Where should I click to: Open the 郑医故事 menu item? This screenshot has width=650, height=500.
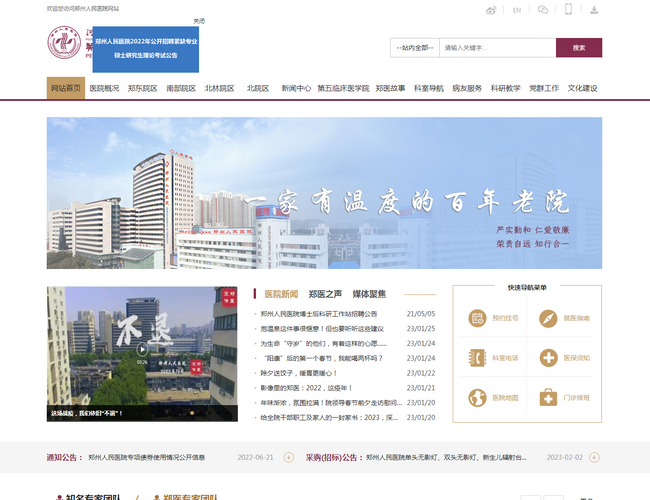pos(390,88)
